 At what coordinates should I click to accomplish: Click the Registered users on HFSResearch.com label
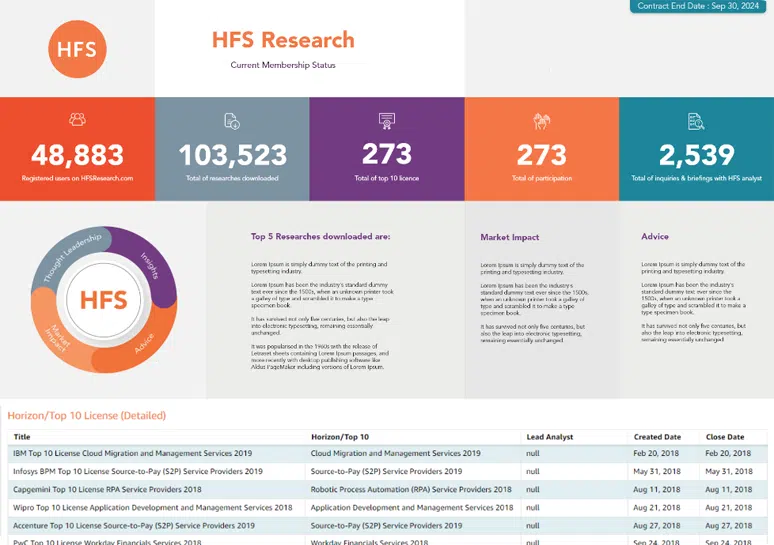point(77,178)
